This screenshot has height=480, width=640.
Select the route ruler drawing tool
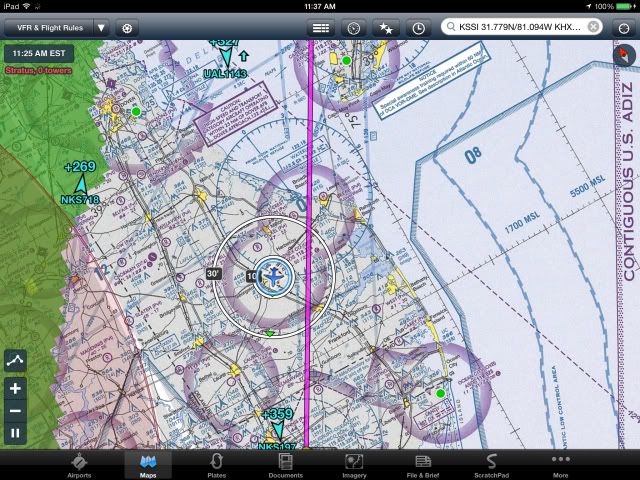point(15,361)
